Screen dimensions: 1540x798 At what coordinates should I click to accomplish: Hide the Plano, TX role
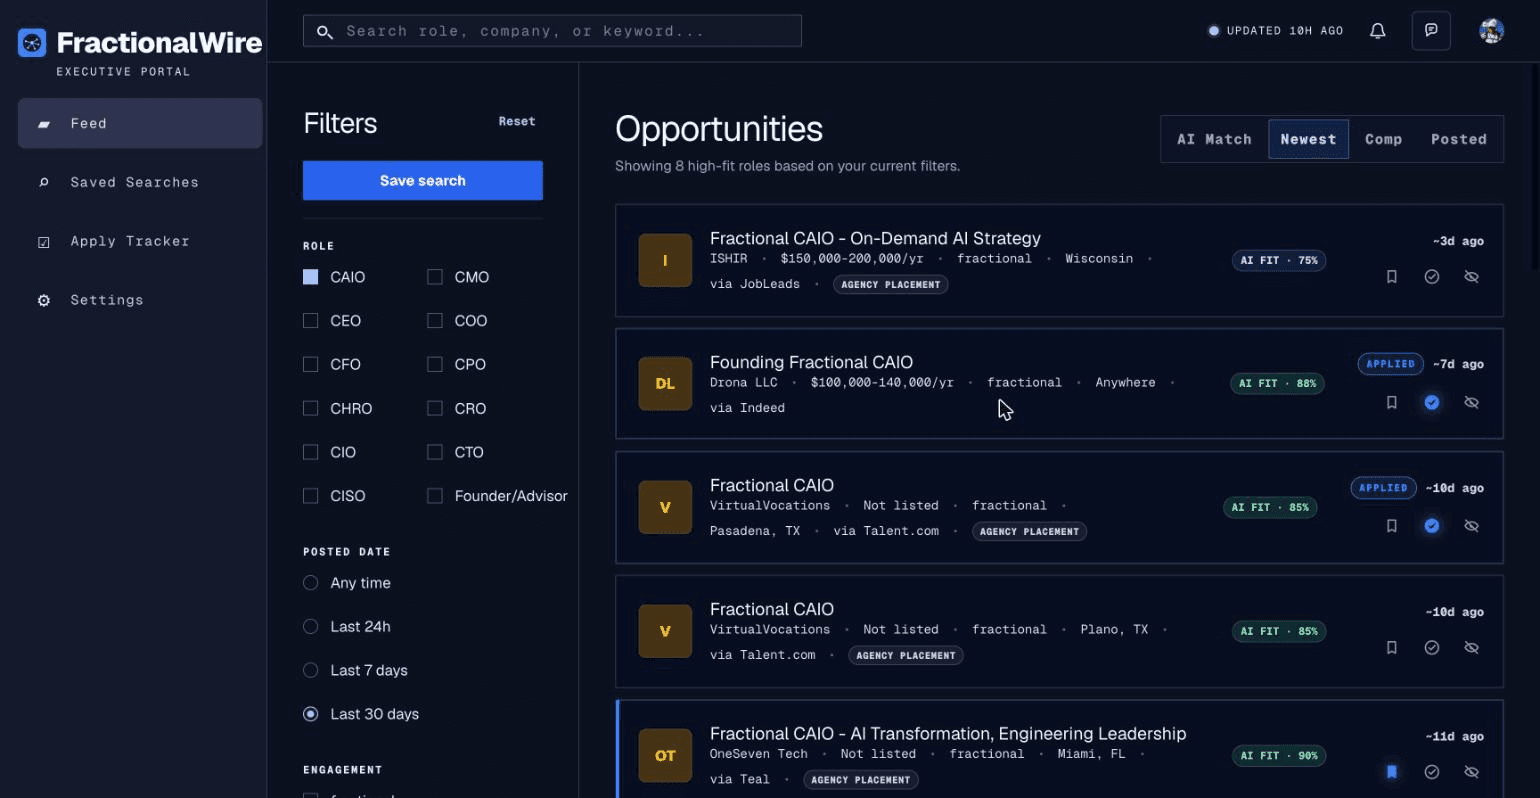[x=1471, y=648]
